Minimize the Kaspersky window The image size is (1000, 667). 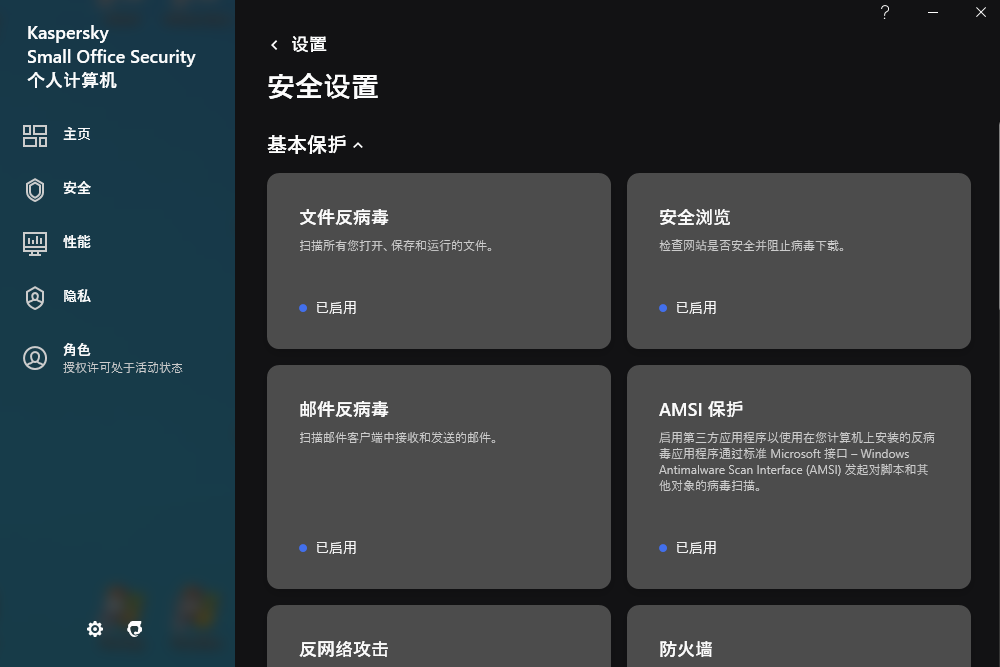[x=932, y=12]
